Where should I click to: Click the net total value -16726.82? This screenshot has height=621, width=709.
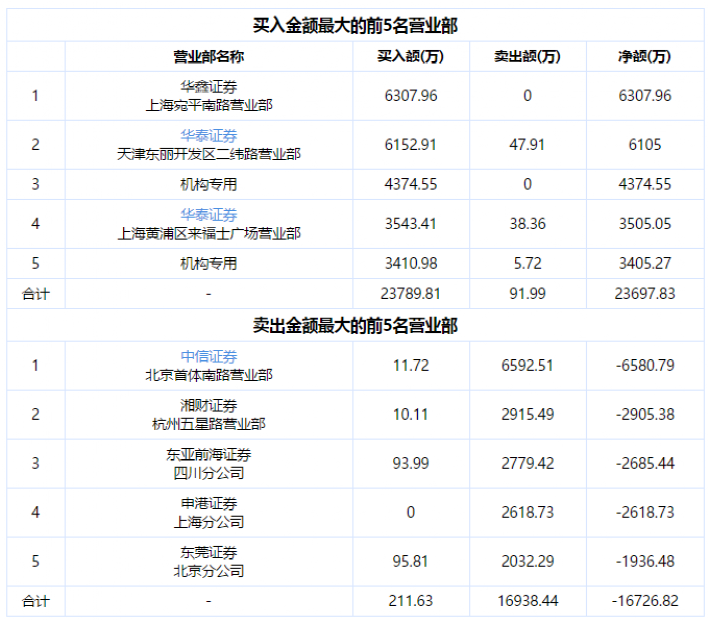645,601
